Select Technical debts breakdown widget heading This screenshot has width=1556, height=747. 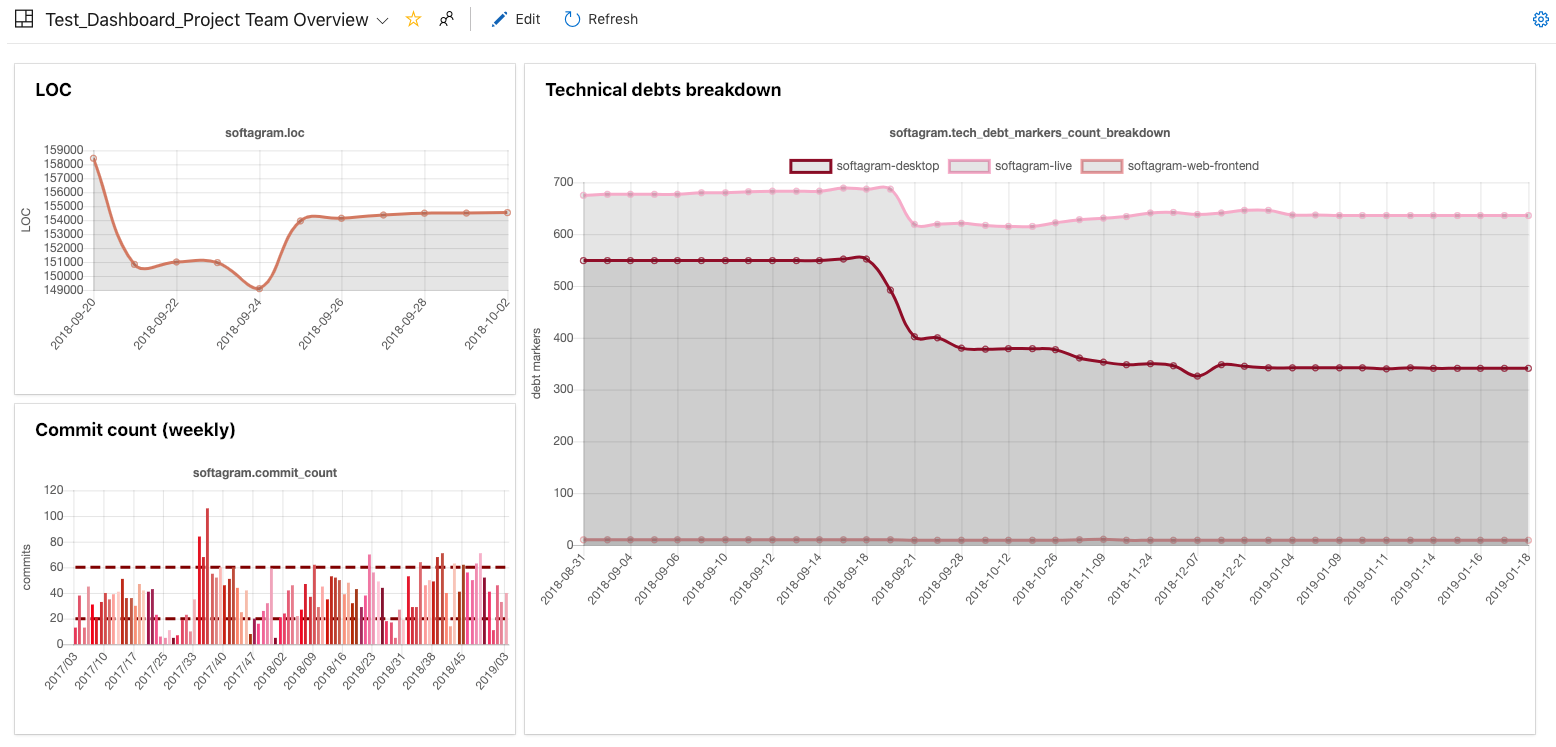pyautogui.click(x=663, y=90)
